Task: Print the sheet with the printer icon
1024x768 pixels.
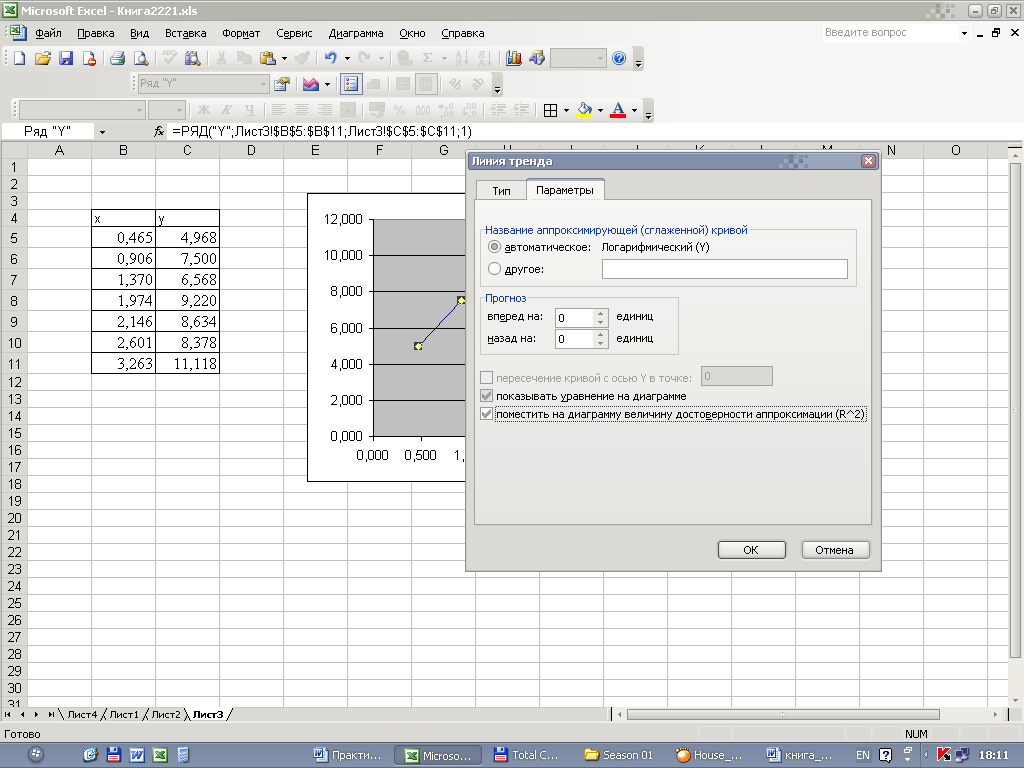Action: (x=118, y=58)
